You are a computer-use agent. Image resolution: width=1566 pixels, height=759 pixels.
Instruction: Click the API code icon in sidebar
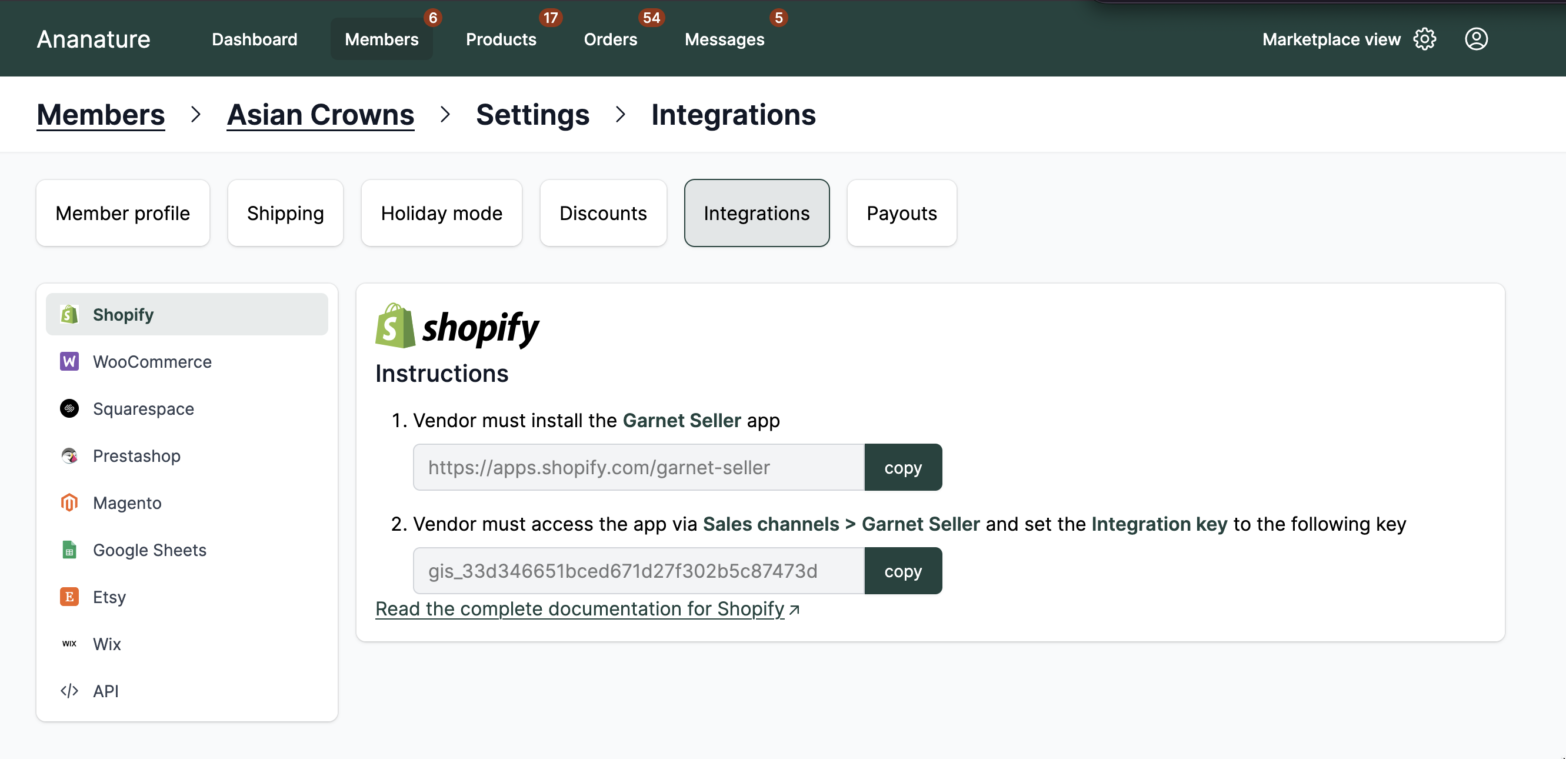(69, 691)
